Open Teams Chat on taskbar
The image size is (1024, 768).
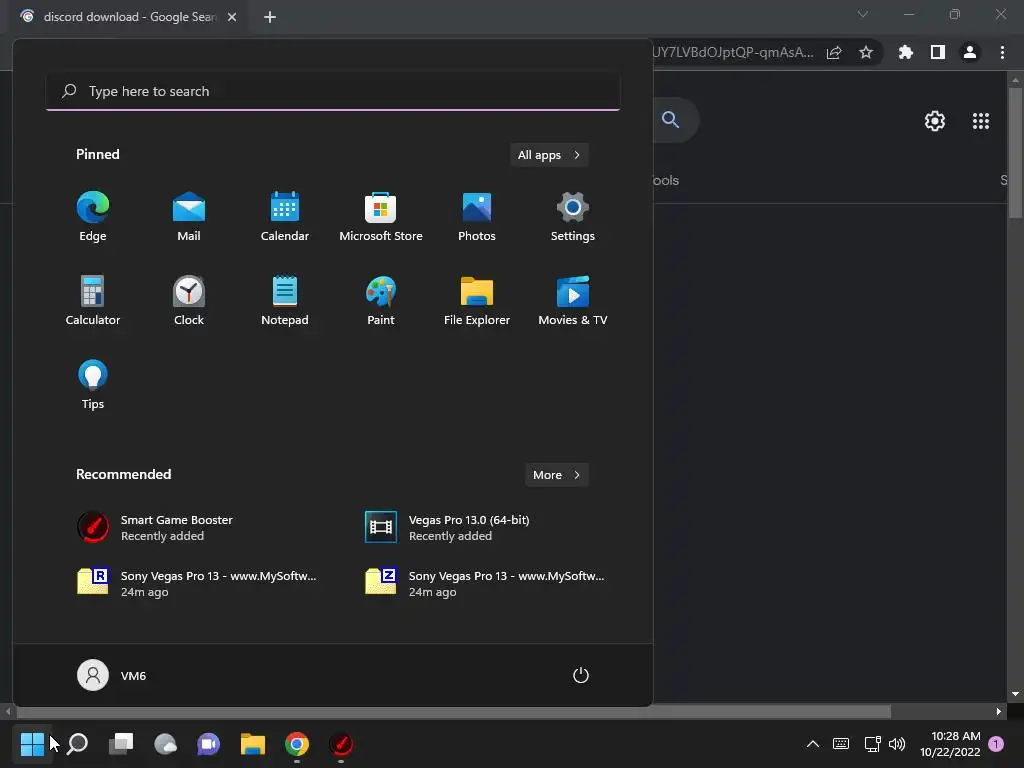click(x=209, y=744)
